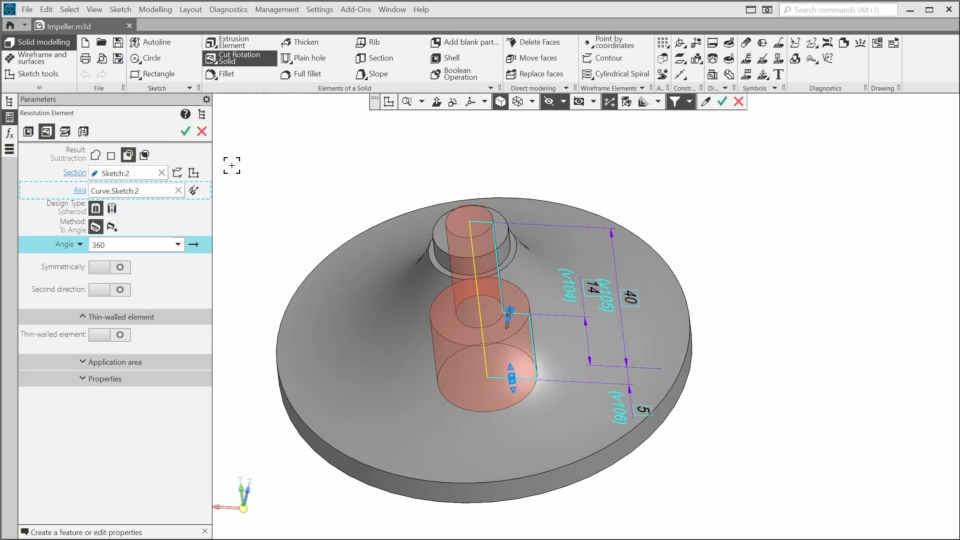Enable the Second direction switch

(x=109, y=290)
